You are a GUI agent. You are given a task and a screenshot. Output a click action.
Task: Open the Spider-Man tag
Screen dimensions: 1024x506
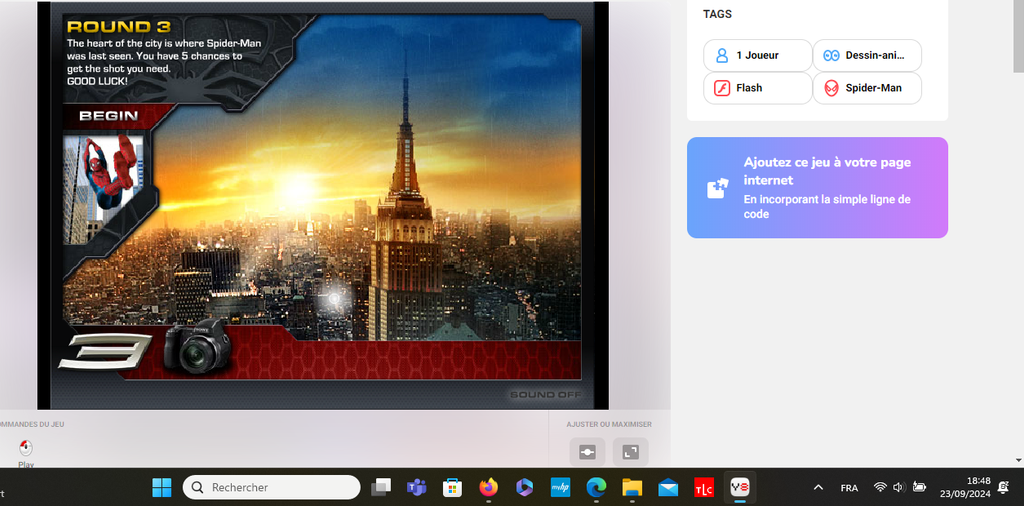point(867,88)
